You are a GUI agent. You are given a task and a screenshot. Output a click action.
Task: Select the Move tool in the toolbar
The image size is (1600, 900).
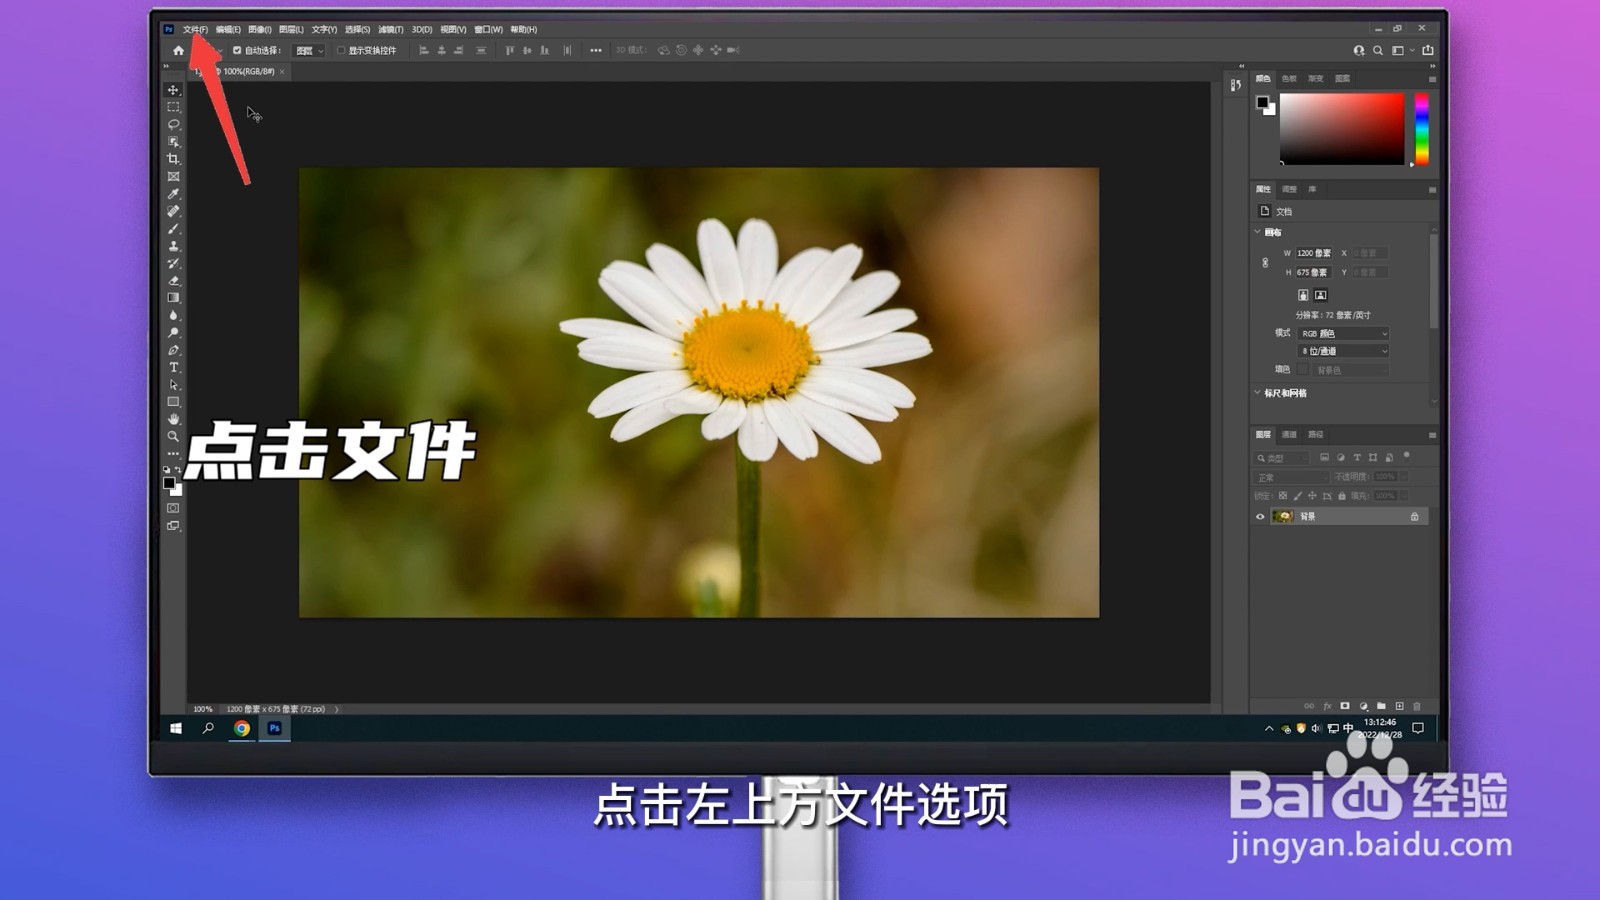click(x=174, y=90)
